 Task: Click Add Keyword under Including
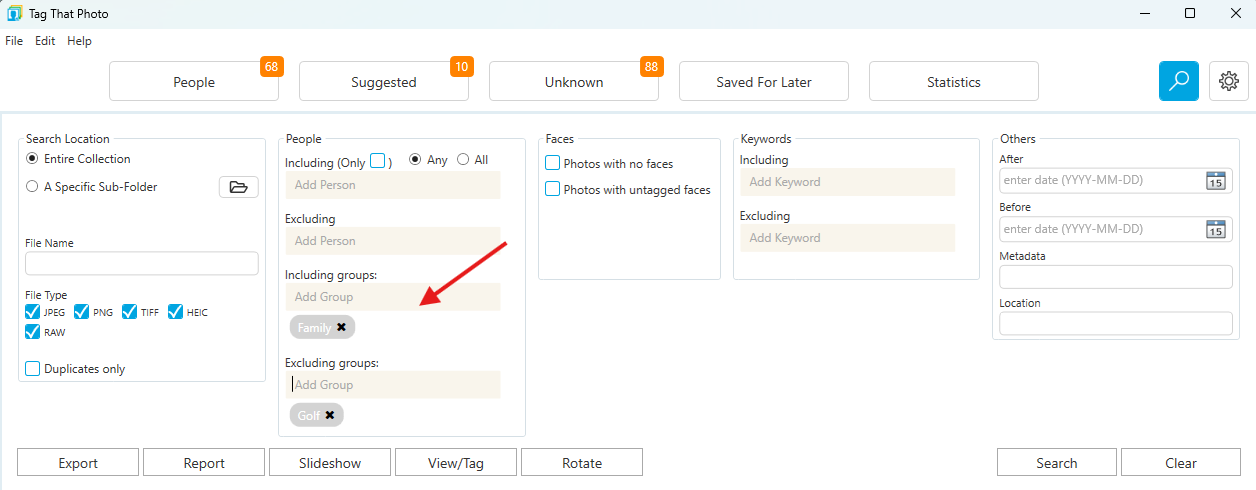click(848, 182)
